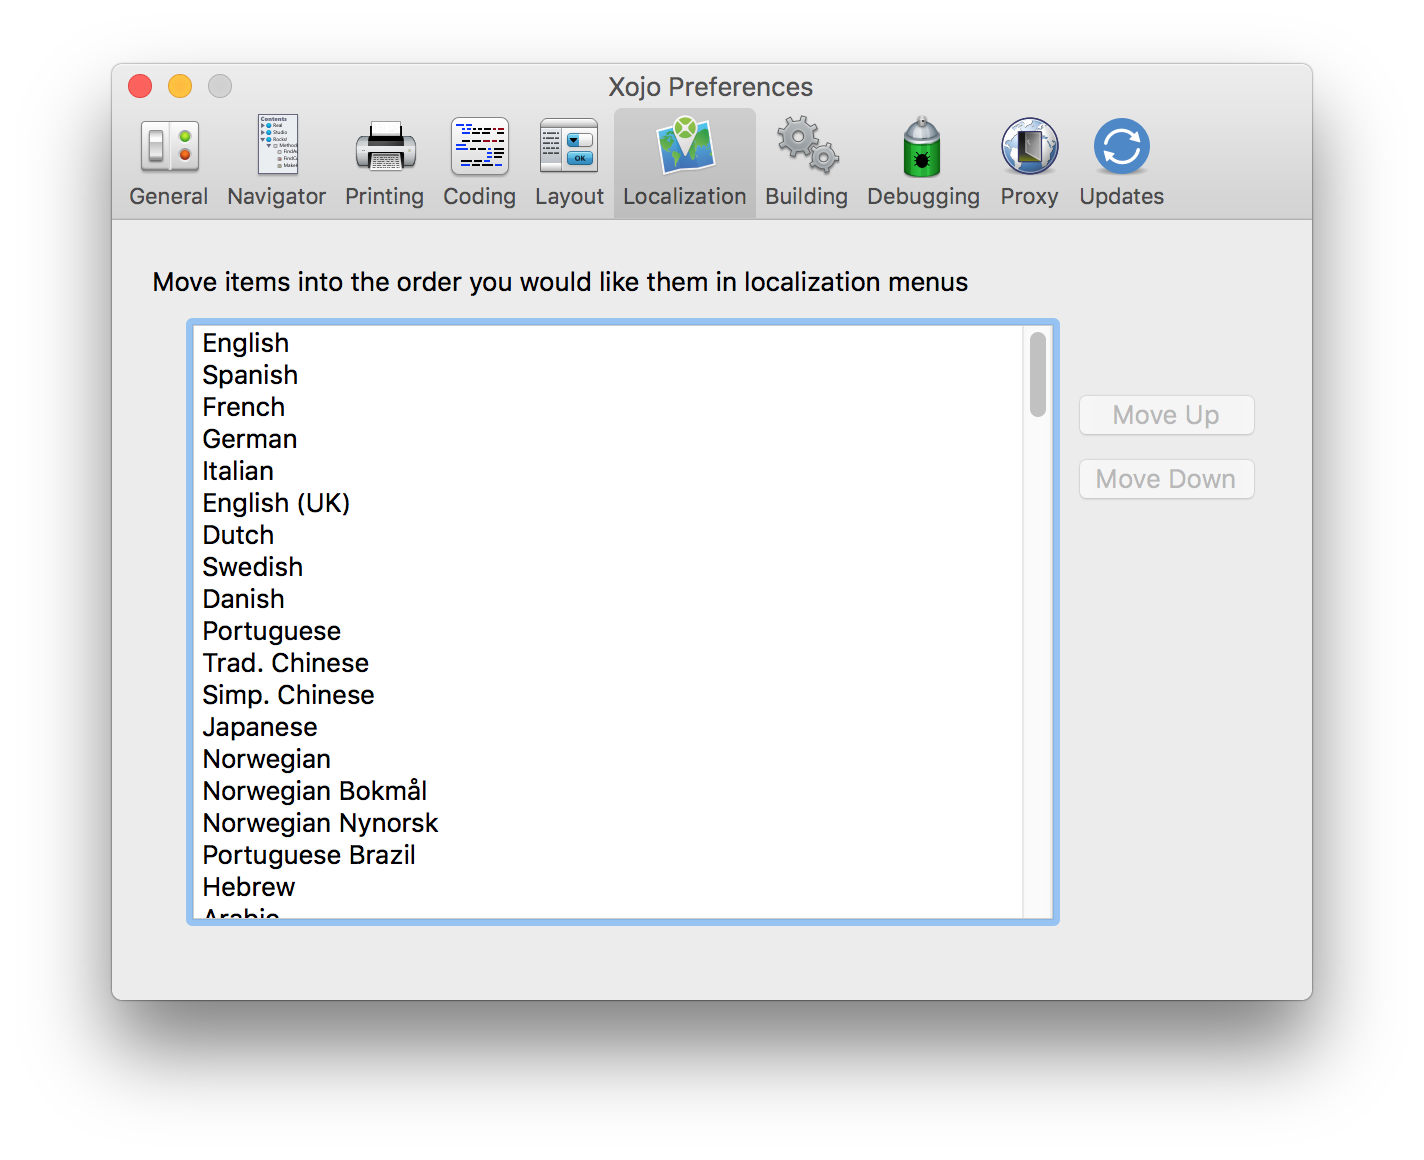The width and height of the screenshot is (1424, 1160).
Task: Minimize the Xojo Preferences window
Action: tap(180, 86)
